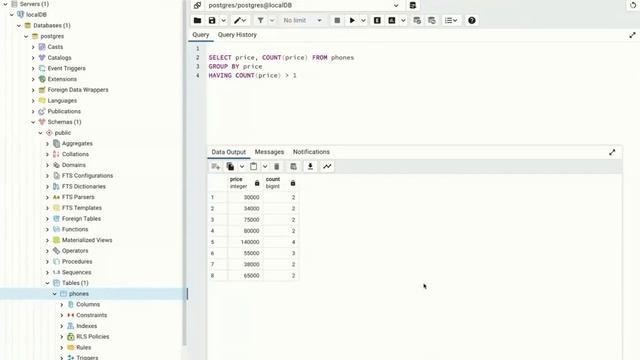Click the price column header
640x360 pixels.
pyautogui.click(x=245, y=182)
